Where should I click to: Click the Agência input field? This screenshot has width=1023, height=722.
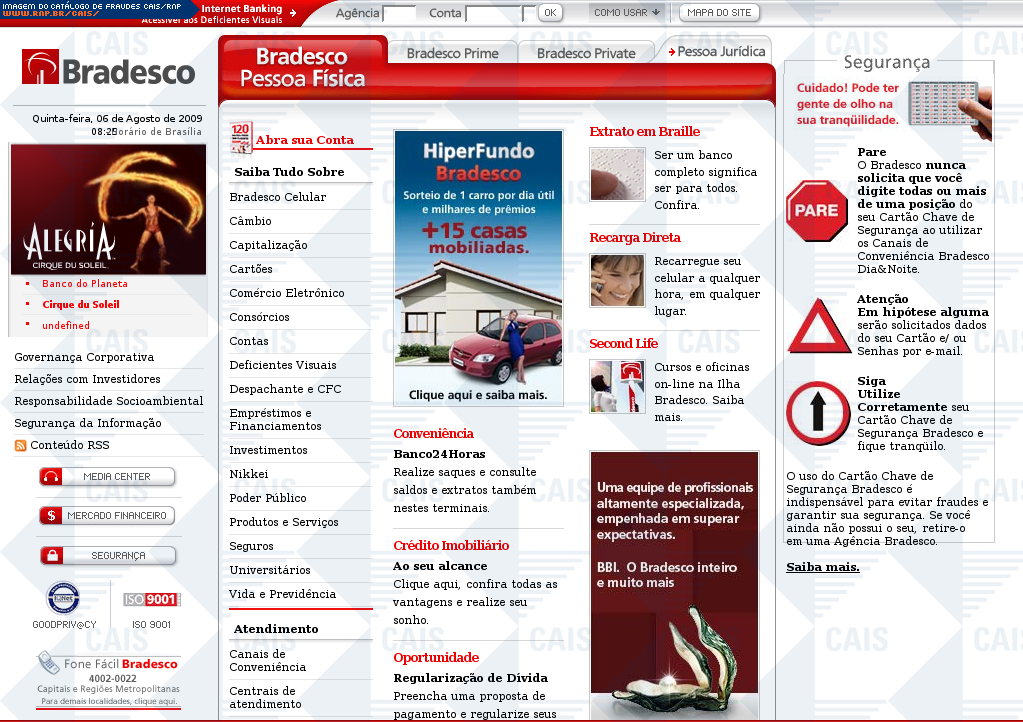tap(399, 14)
